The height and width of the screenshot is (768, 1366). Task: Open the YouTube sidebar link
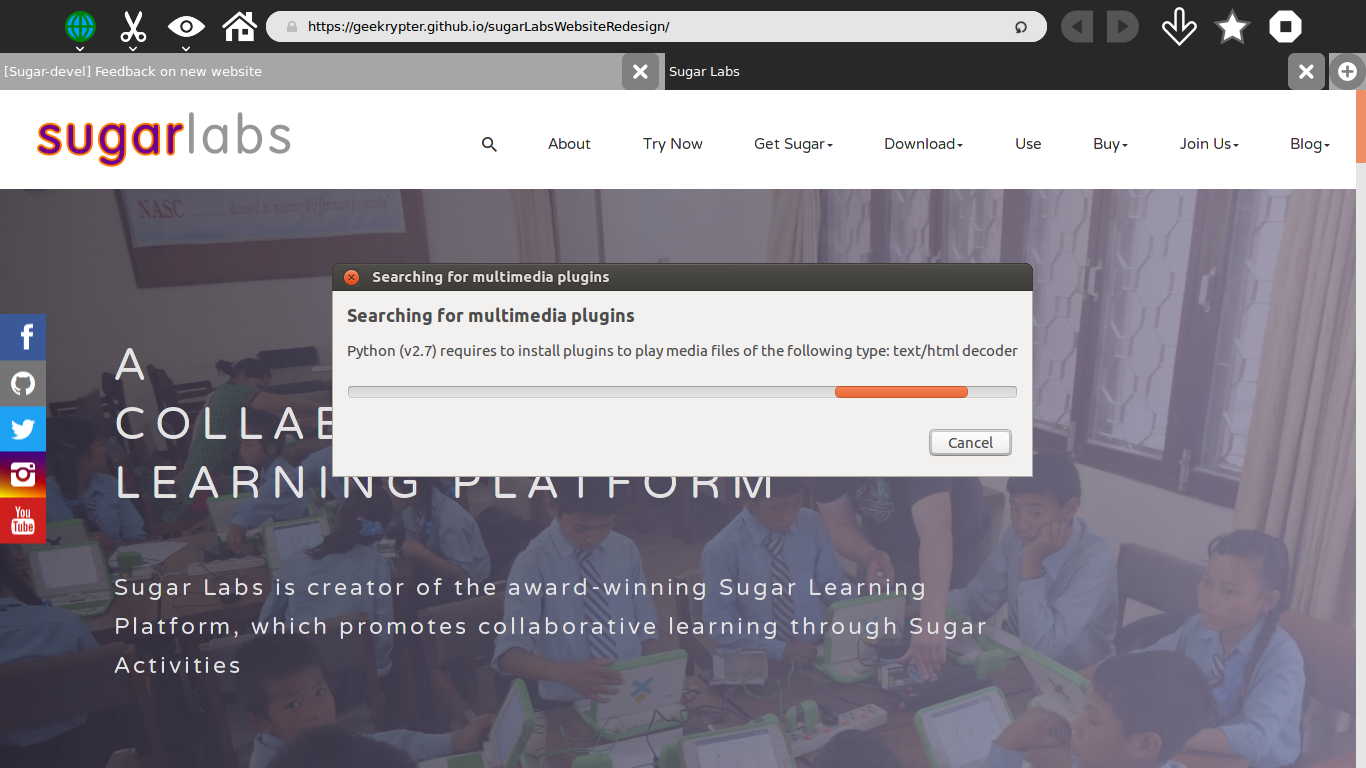tap(23, 521)
